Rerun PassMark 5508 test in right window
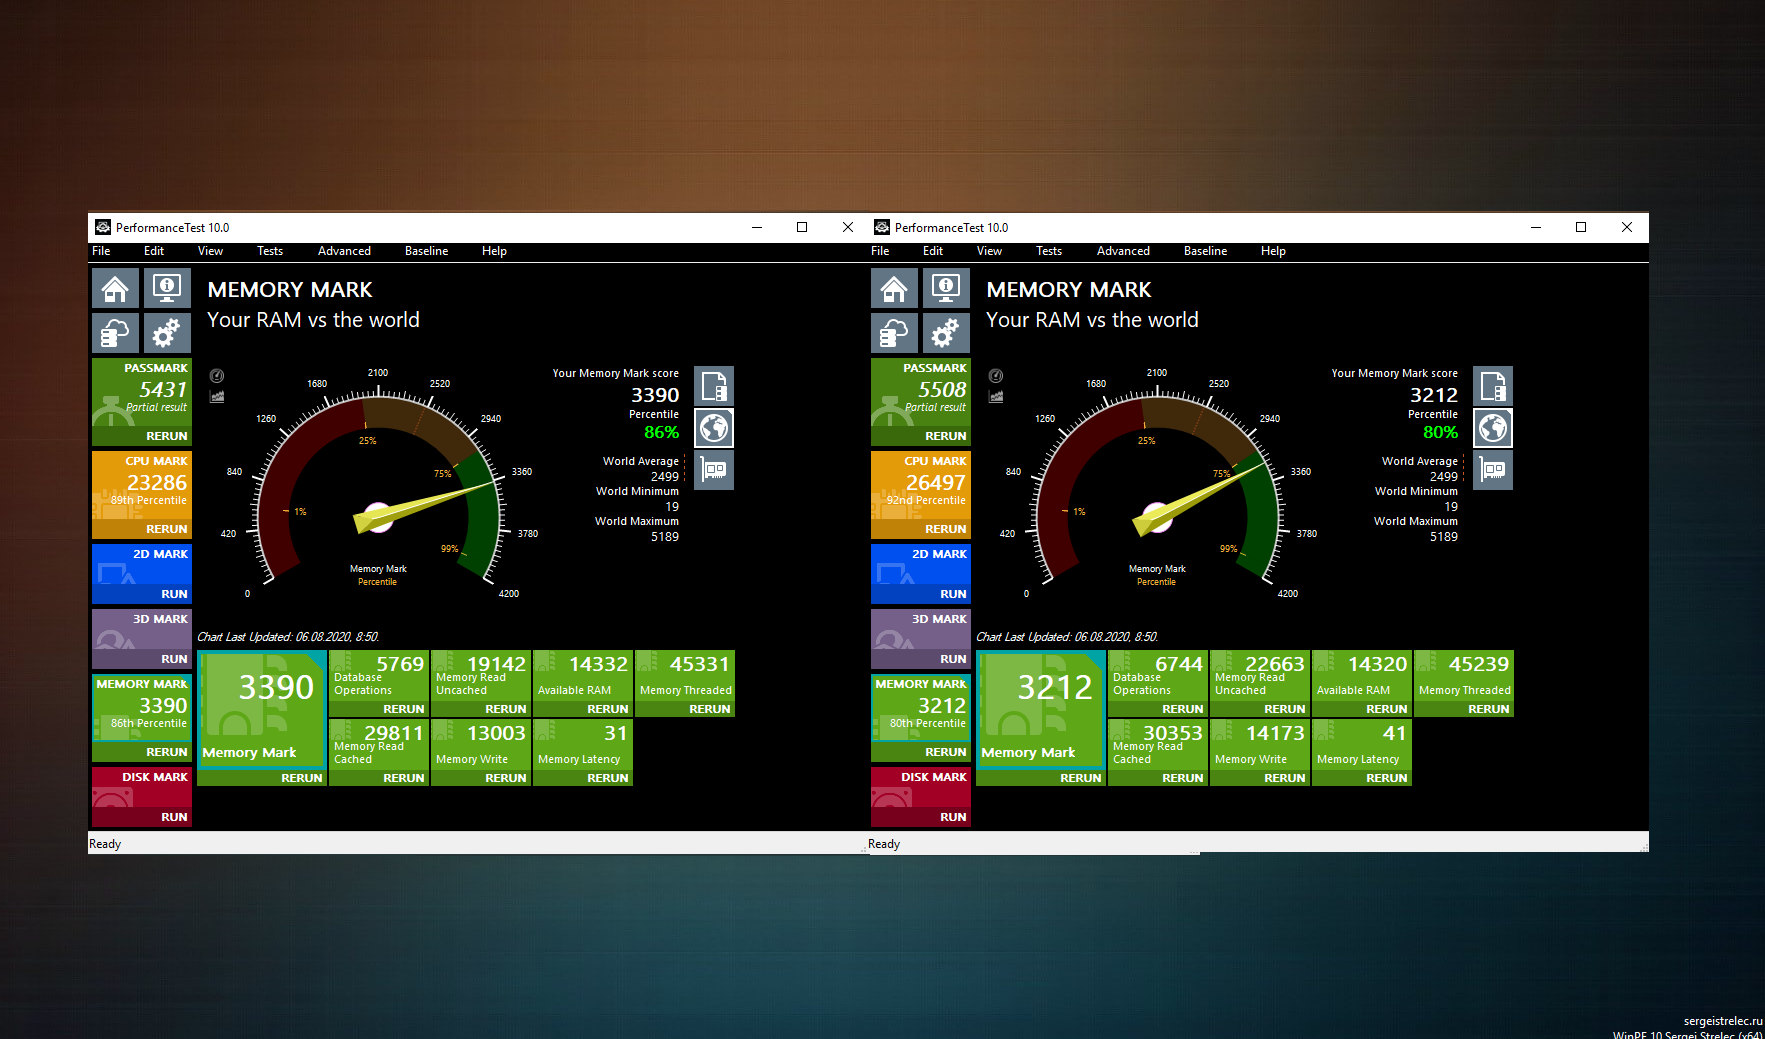This screenshot has height=1039, width=1765. click(x=945, y=436)
